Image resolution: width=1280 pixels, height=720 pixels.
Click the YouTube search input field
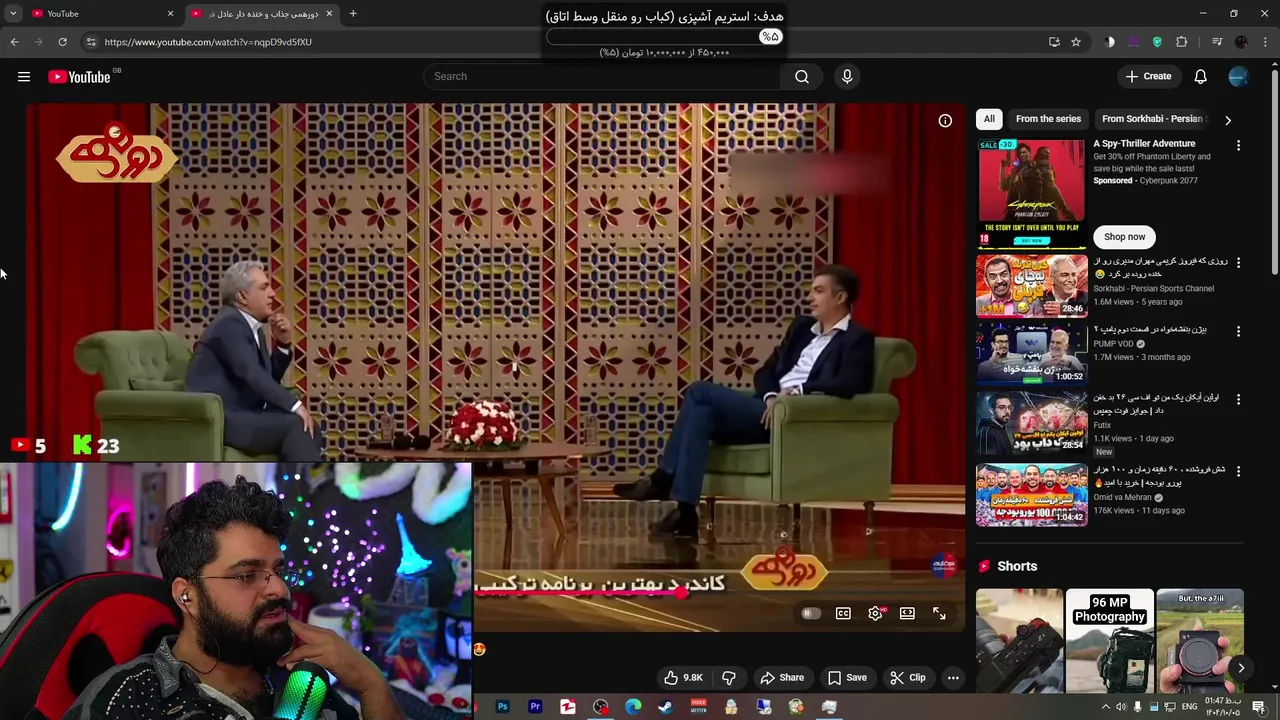602,77
